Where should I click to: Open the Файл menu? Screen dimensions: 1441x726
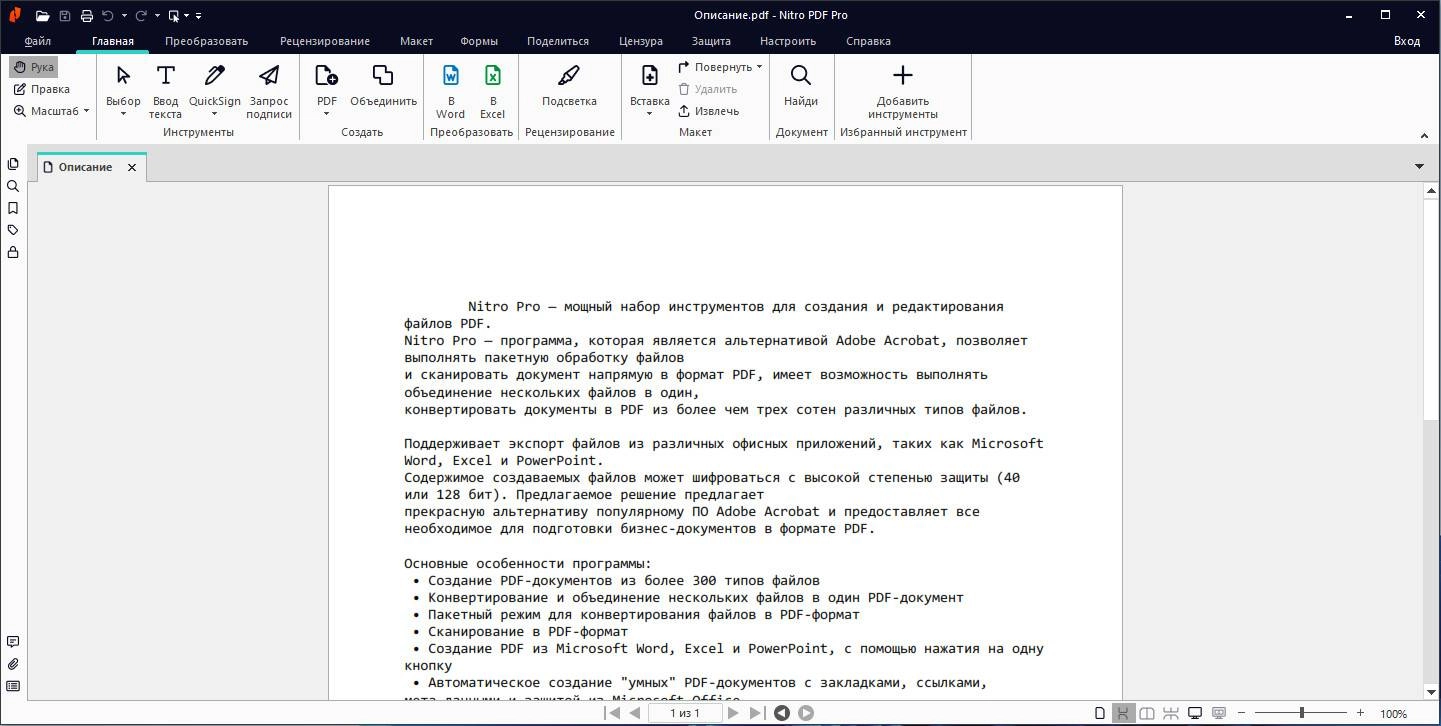tap(38, 41)
